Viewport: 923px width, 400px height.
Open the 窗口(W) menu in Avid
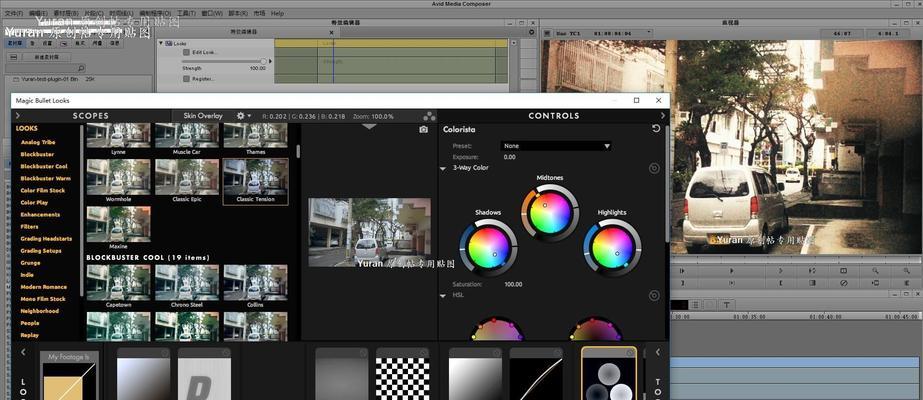click(213, 13)
